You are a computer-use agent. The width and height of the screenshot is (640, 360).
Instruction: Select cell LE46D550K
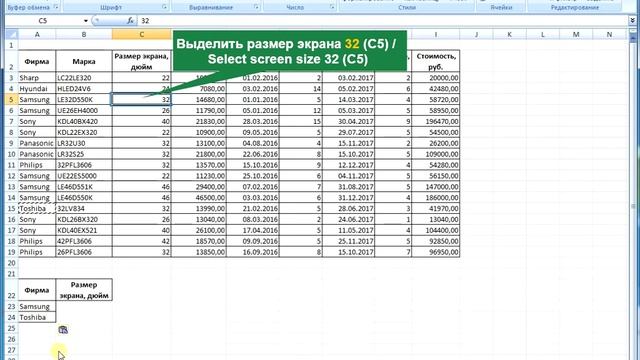(x=84, y=198)
